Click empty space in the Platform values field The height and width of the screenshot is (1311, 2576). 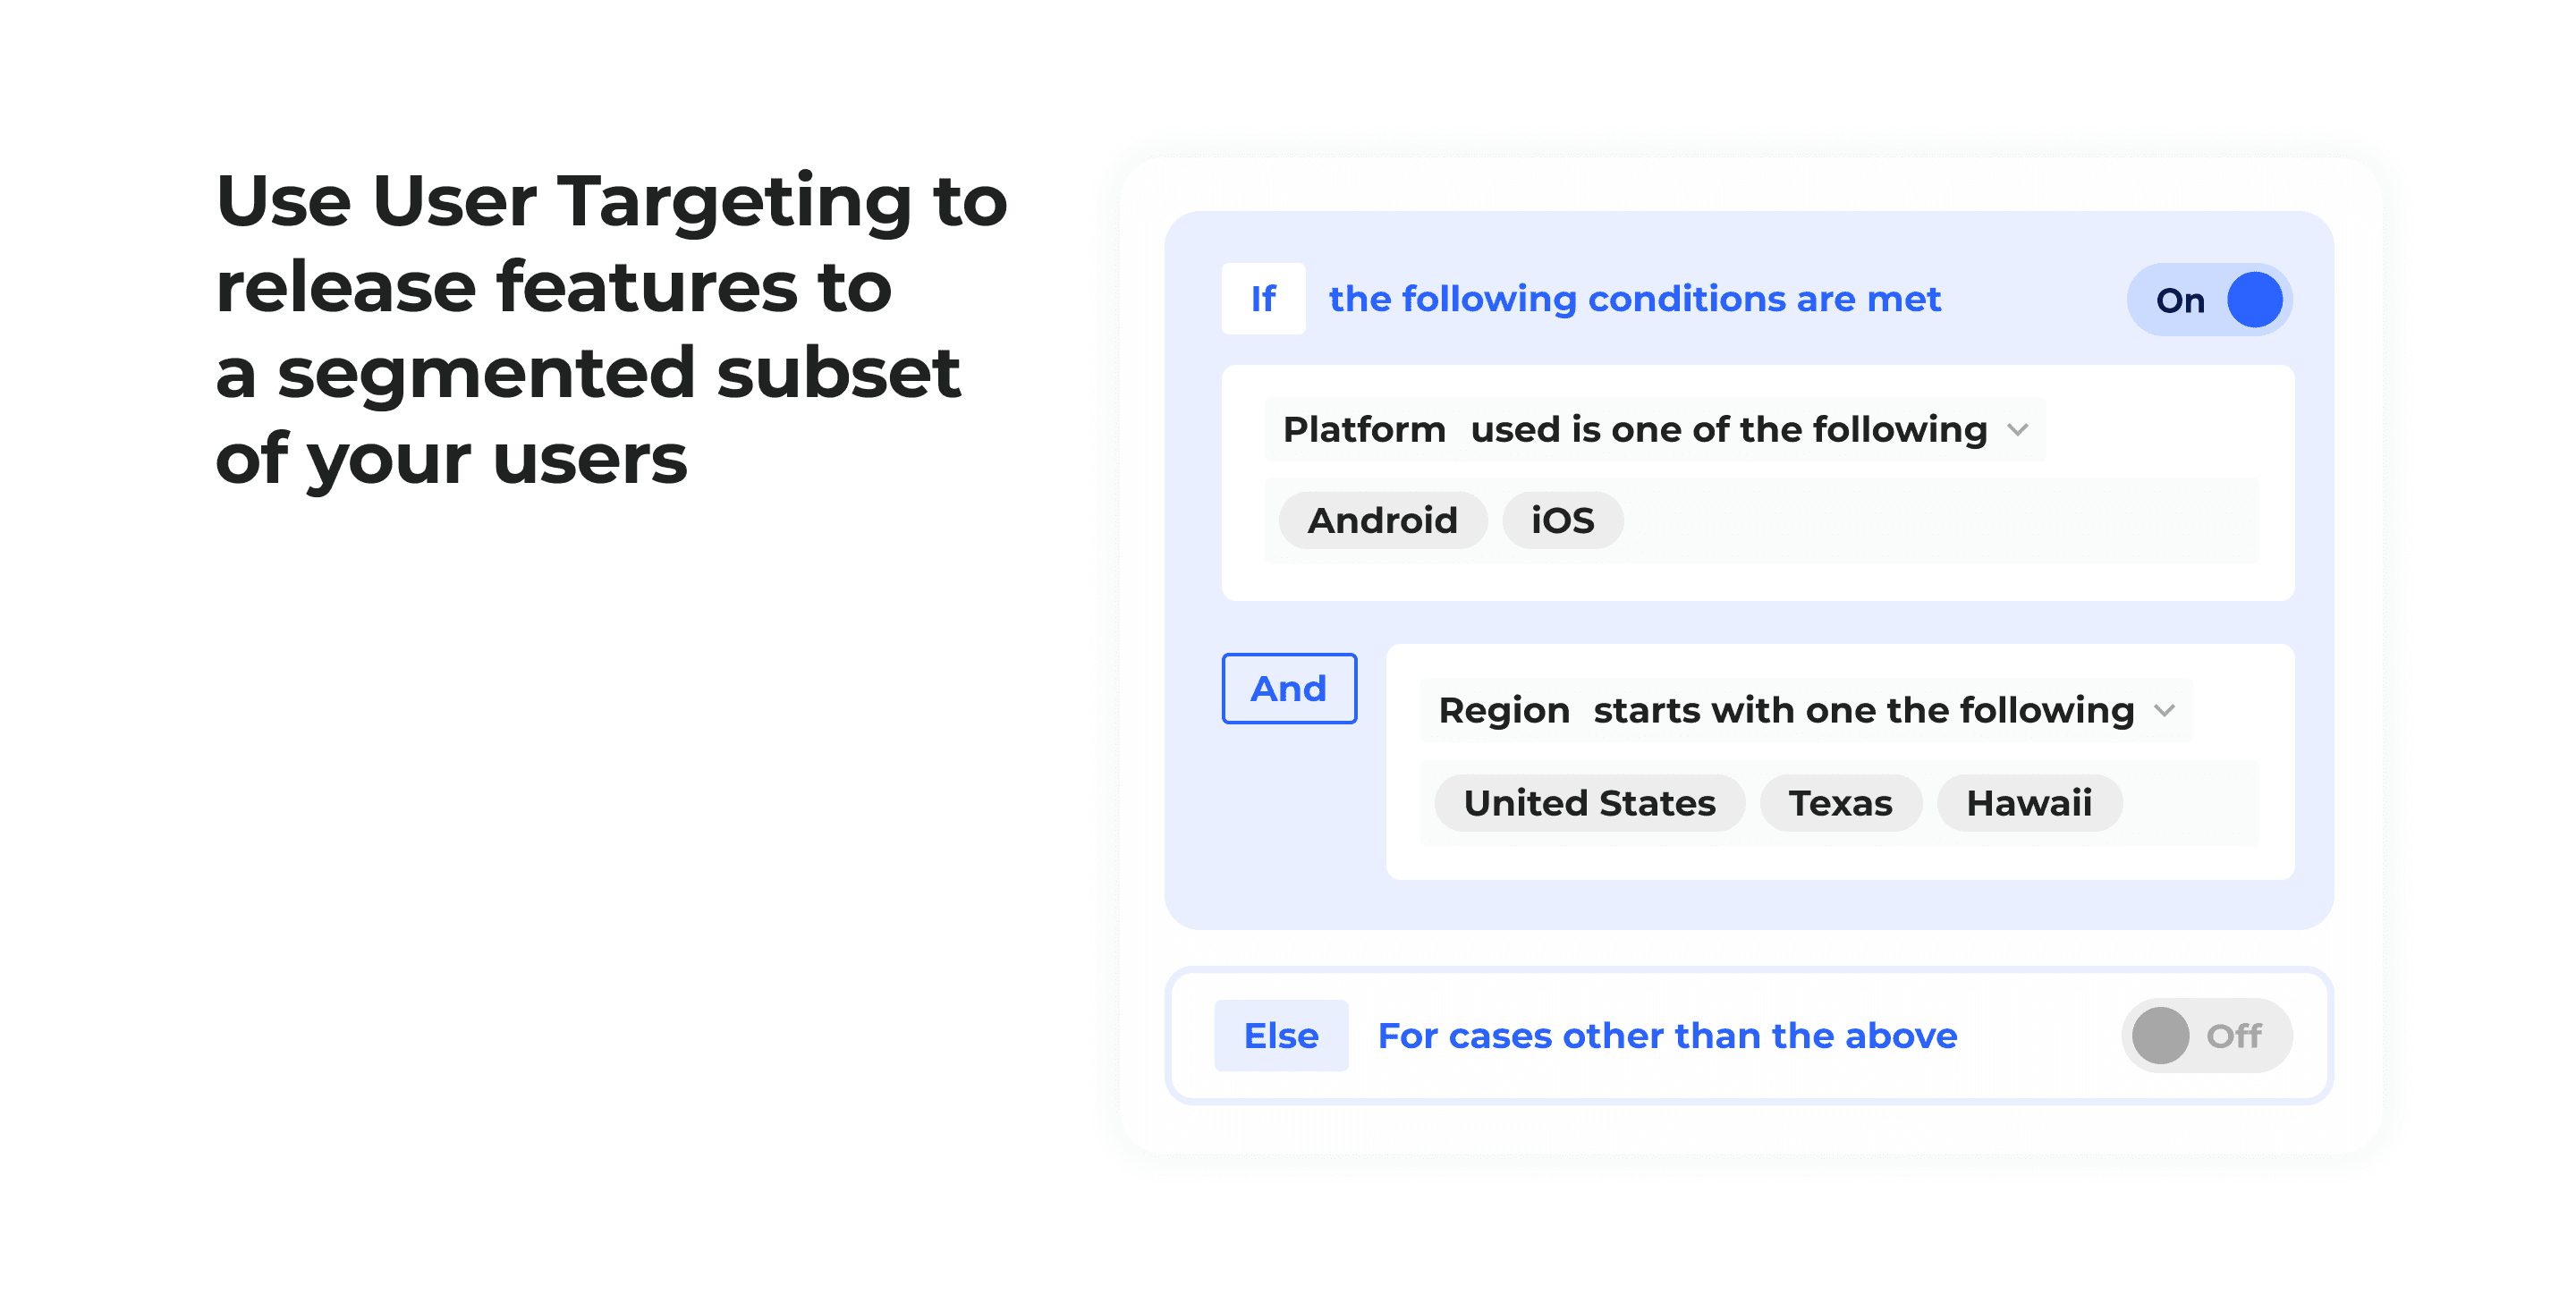pos(1940,521)
